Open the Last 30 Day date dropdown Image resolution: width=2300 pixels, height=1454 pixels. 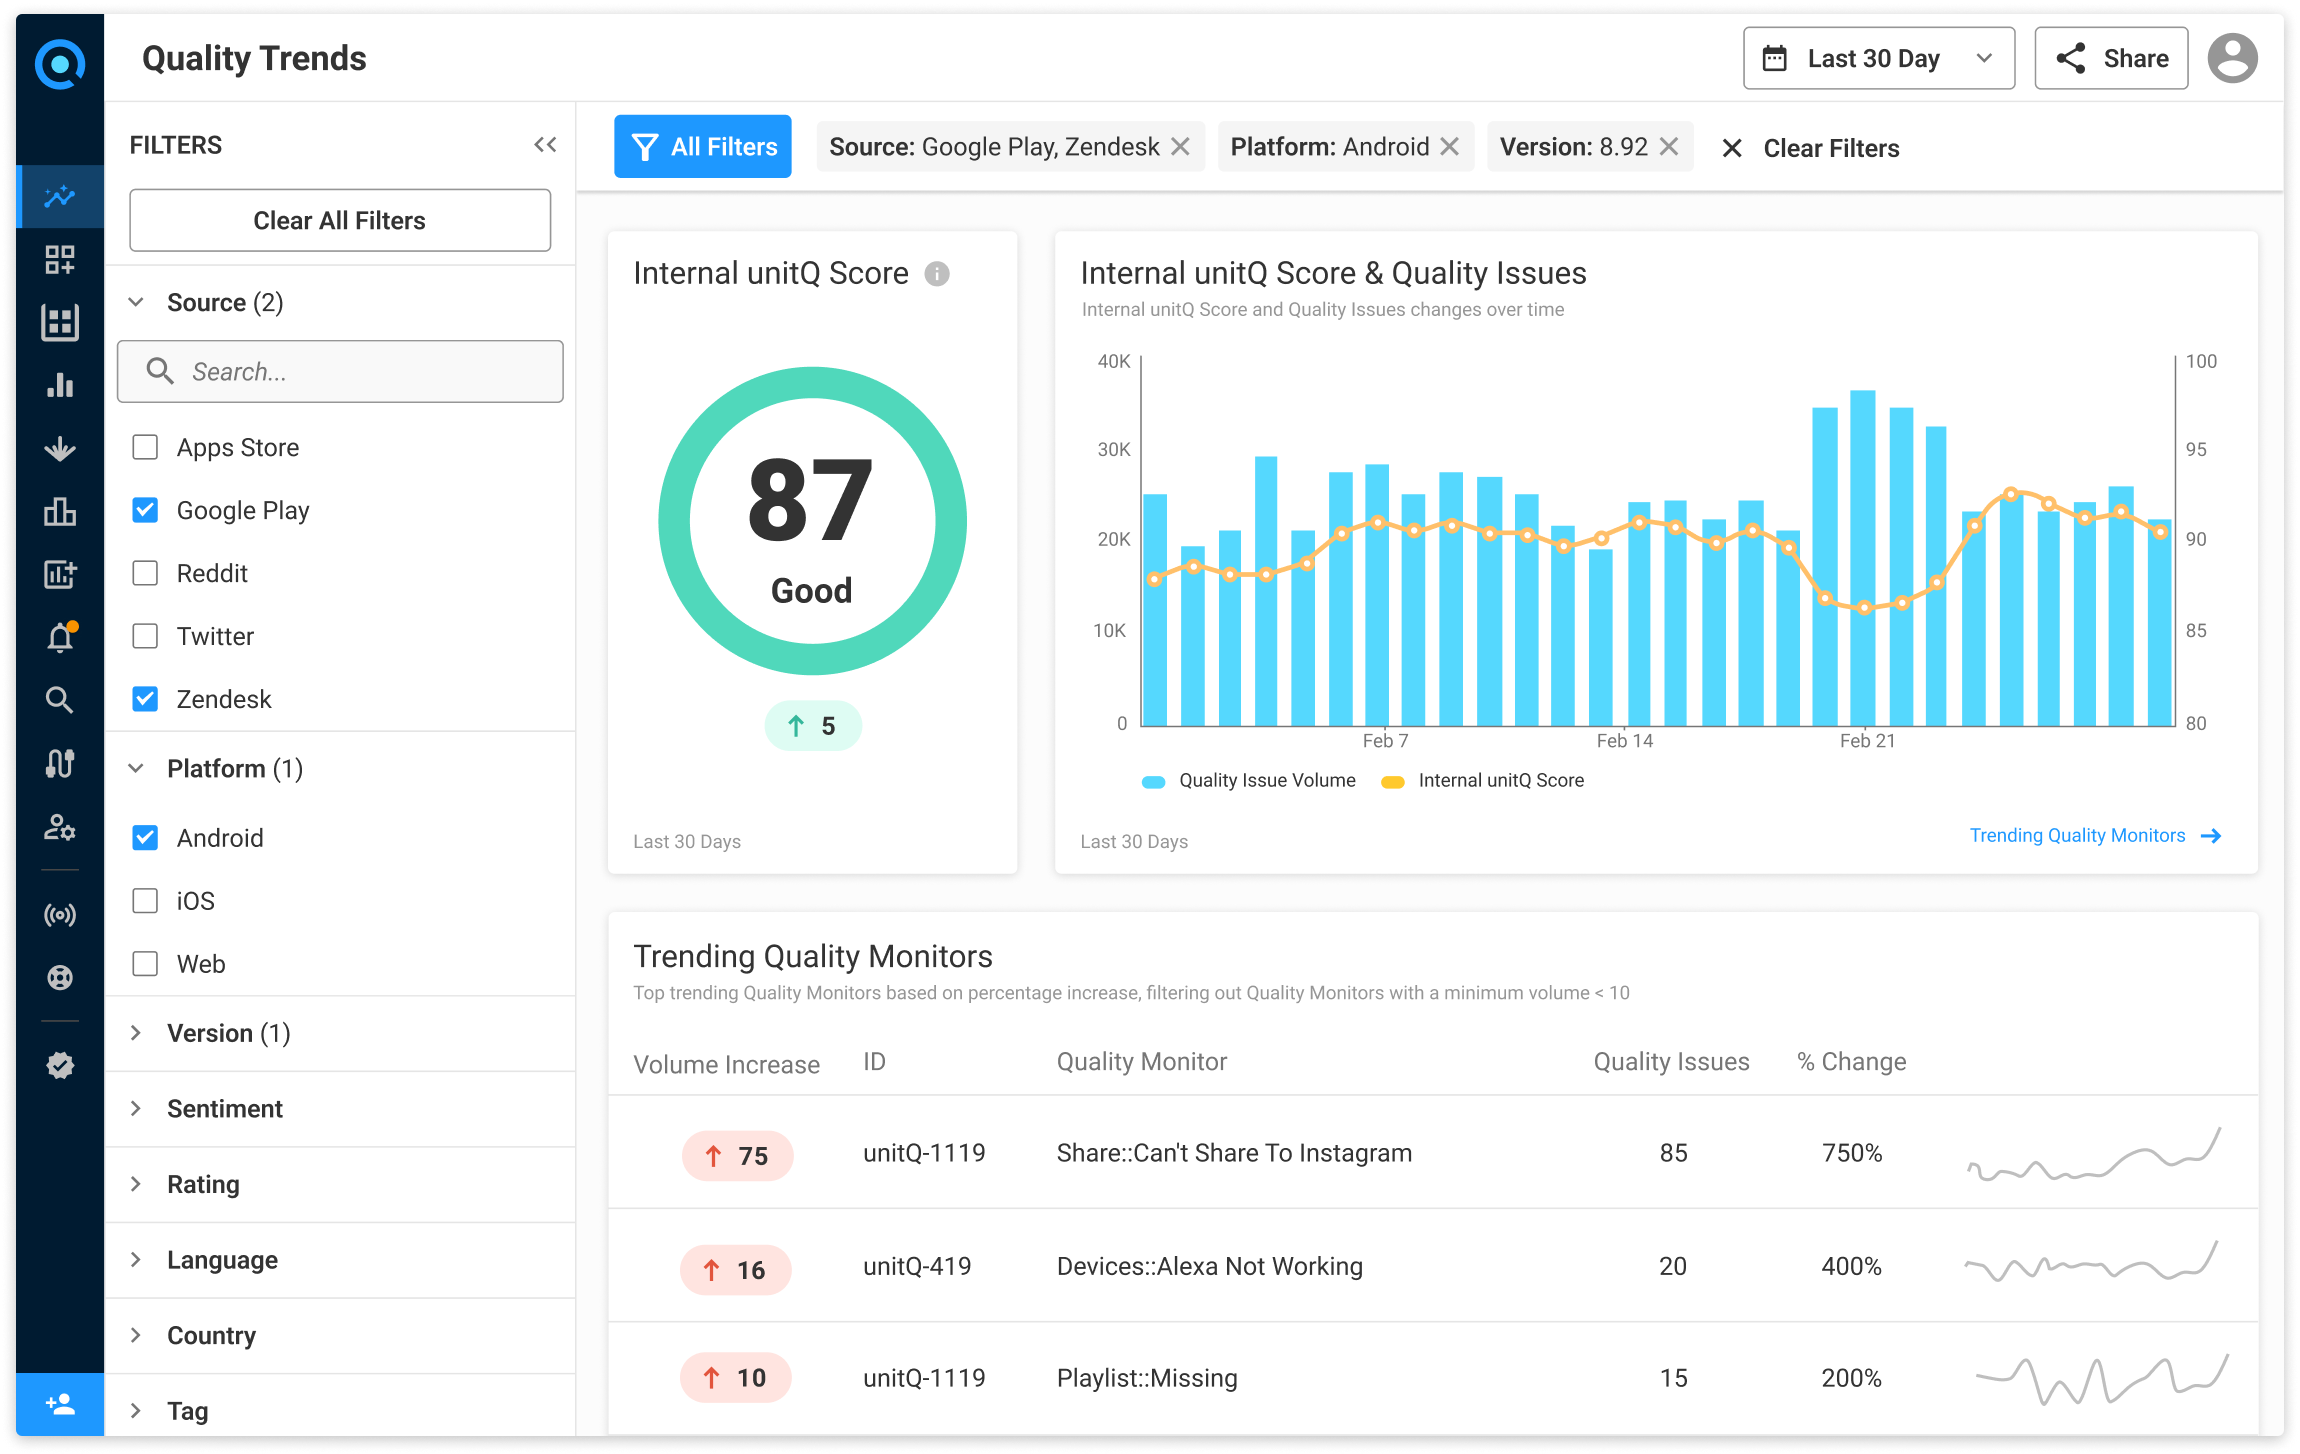click(x=1878, y=59)
